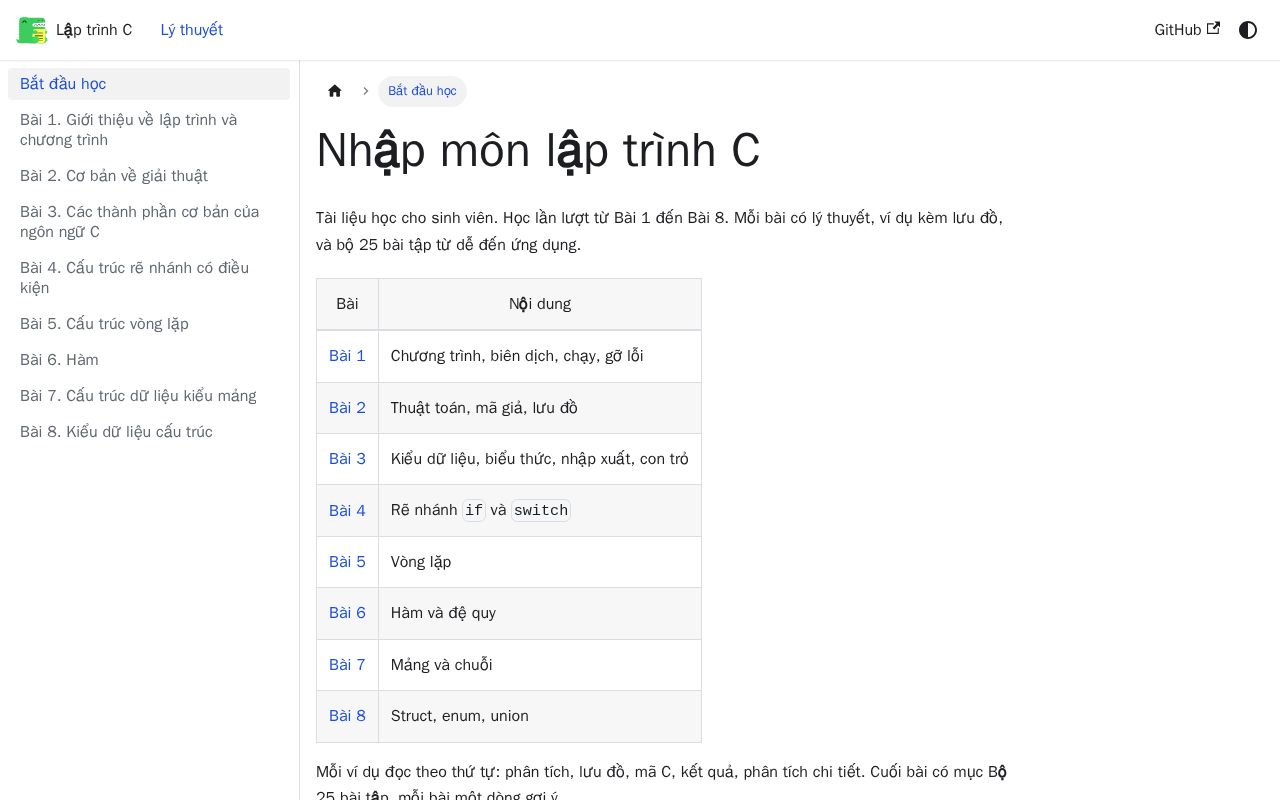This screenshot has width=1280, height=800.
Task: Open sidebar Bài 4. Cấu trúc rẽ nhánh
Action: coord(149,278)
